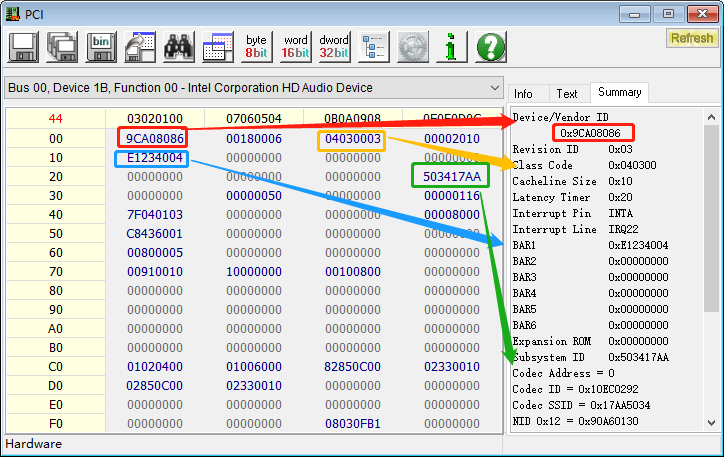This screenshot has height=457, width=724.
Task: Select register value C8436001
Action: coord(155,234)
